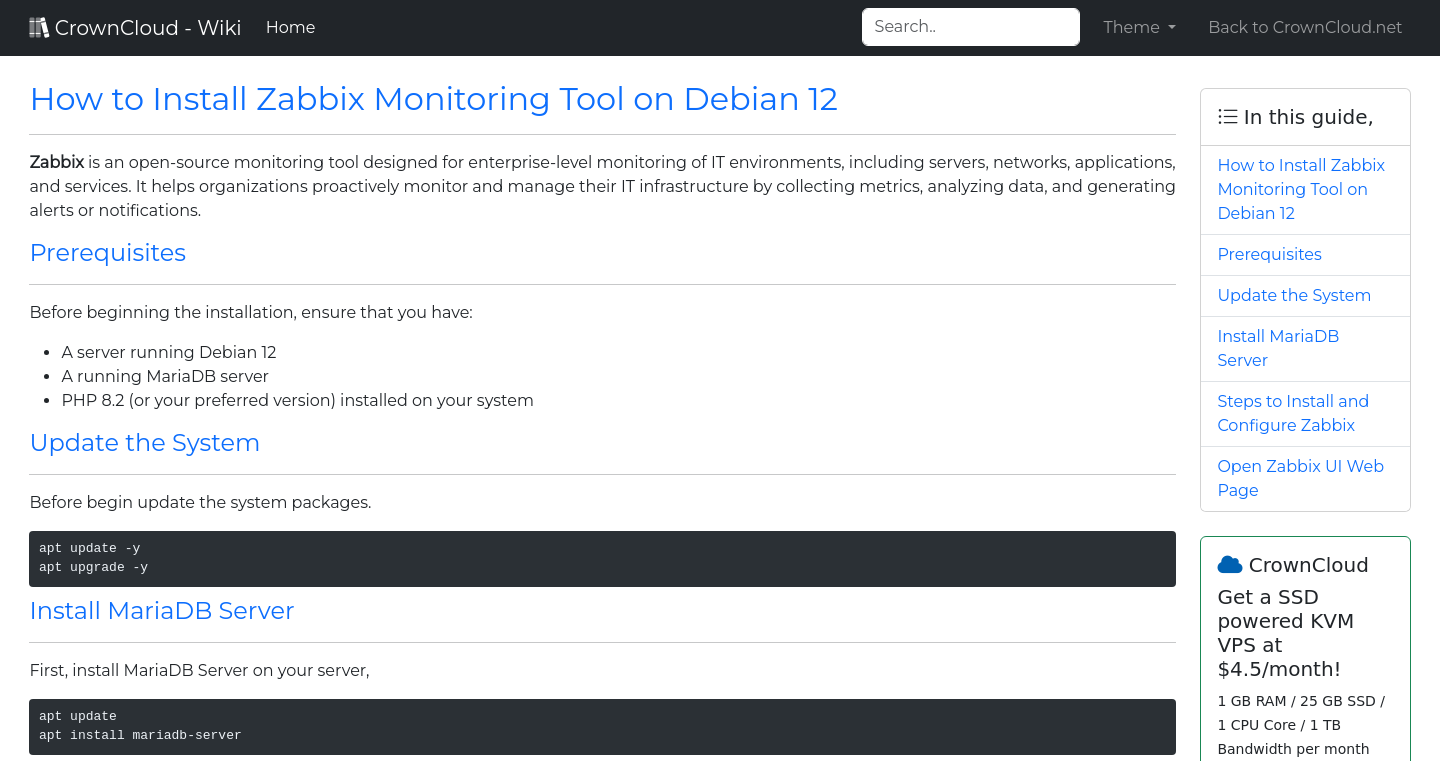1440x761 pixels.
Task: Focus the Search input field
Action: pos(970,27)
